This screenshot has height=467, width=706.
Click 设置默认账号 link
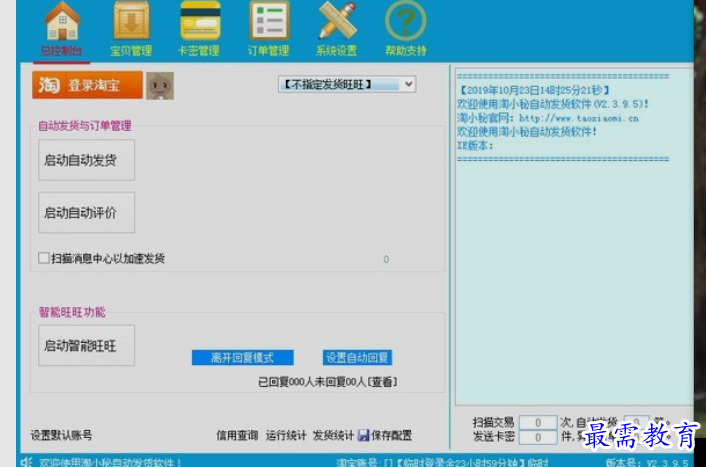click(61, 435)
